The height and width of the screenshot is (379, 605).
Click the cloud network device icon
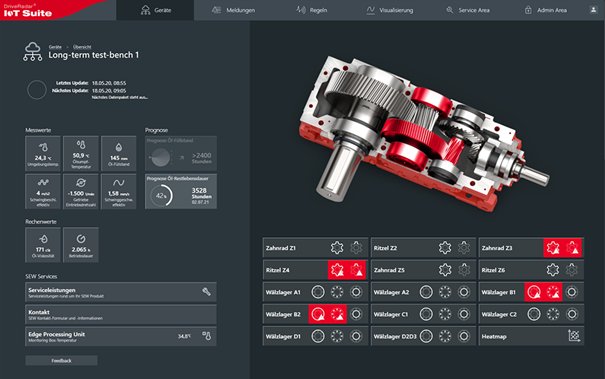pyautogui.click(x=32, y=52)
